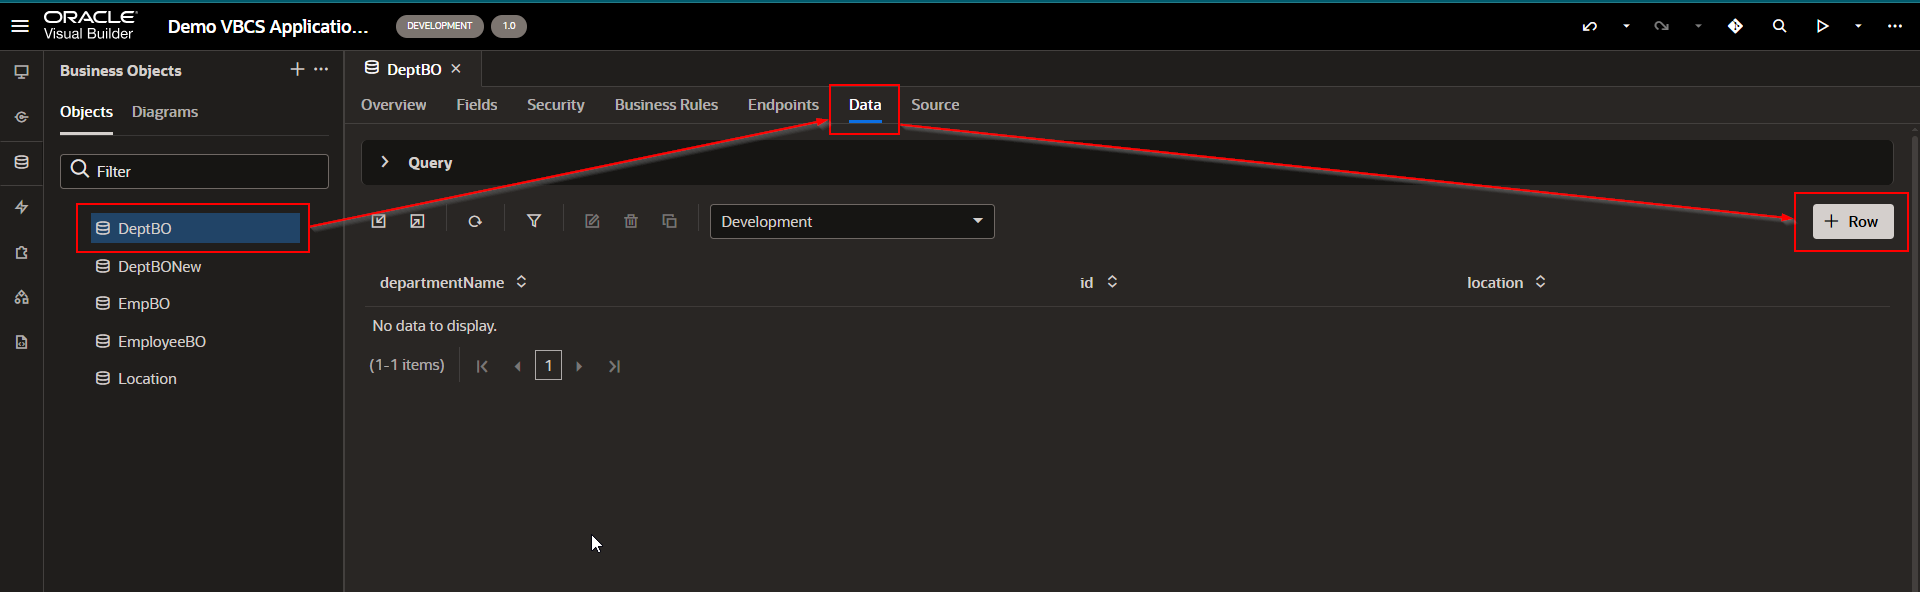Click the Delete Row trash icon
This screenshot has height=592, width=1920.
[x=631, y=221]
